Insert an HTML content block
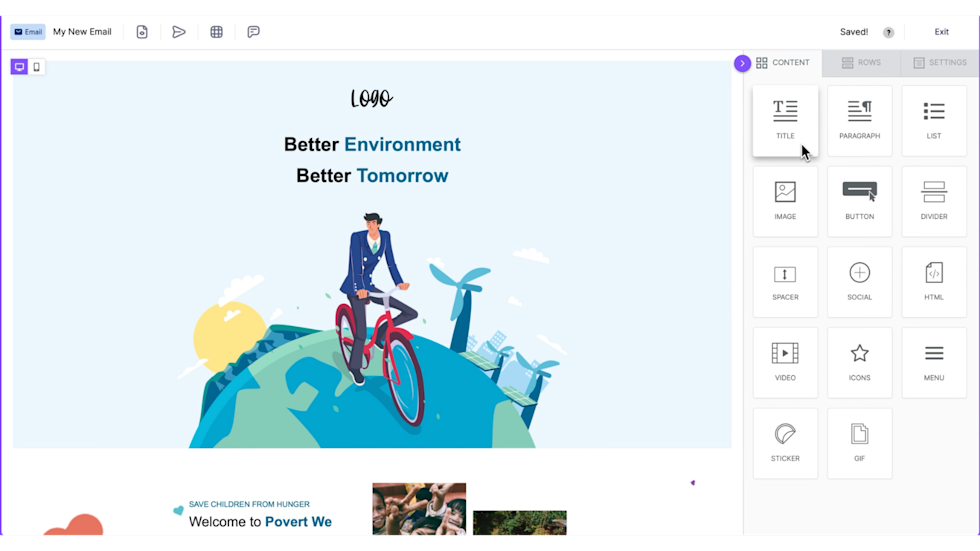This screenshot has width=980, height=551. [933, 282]
